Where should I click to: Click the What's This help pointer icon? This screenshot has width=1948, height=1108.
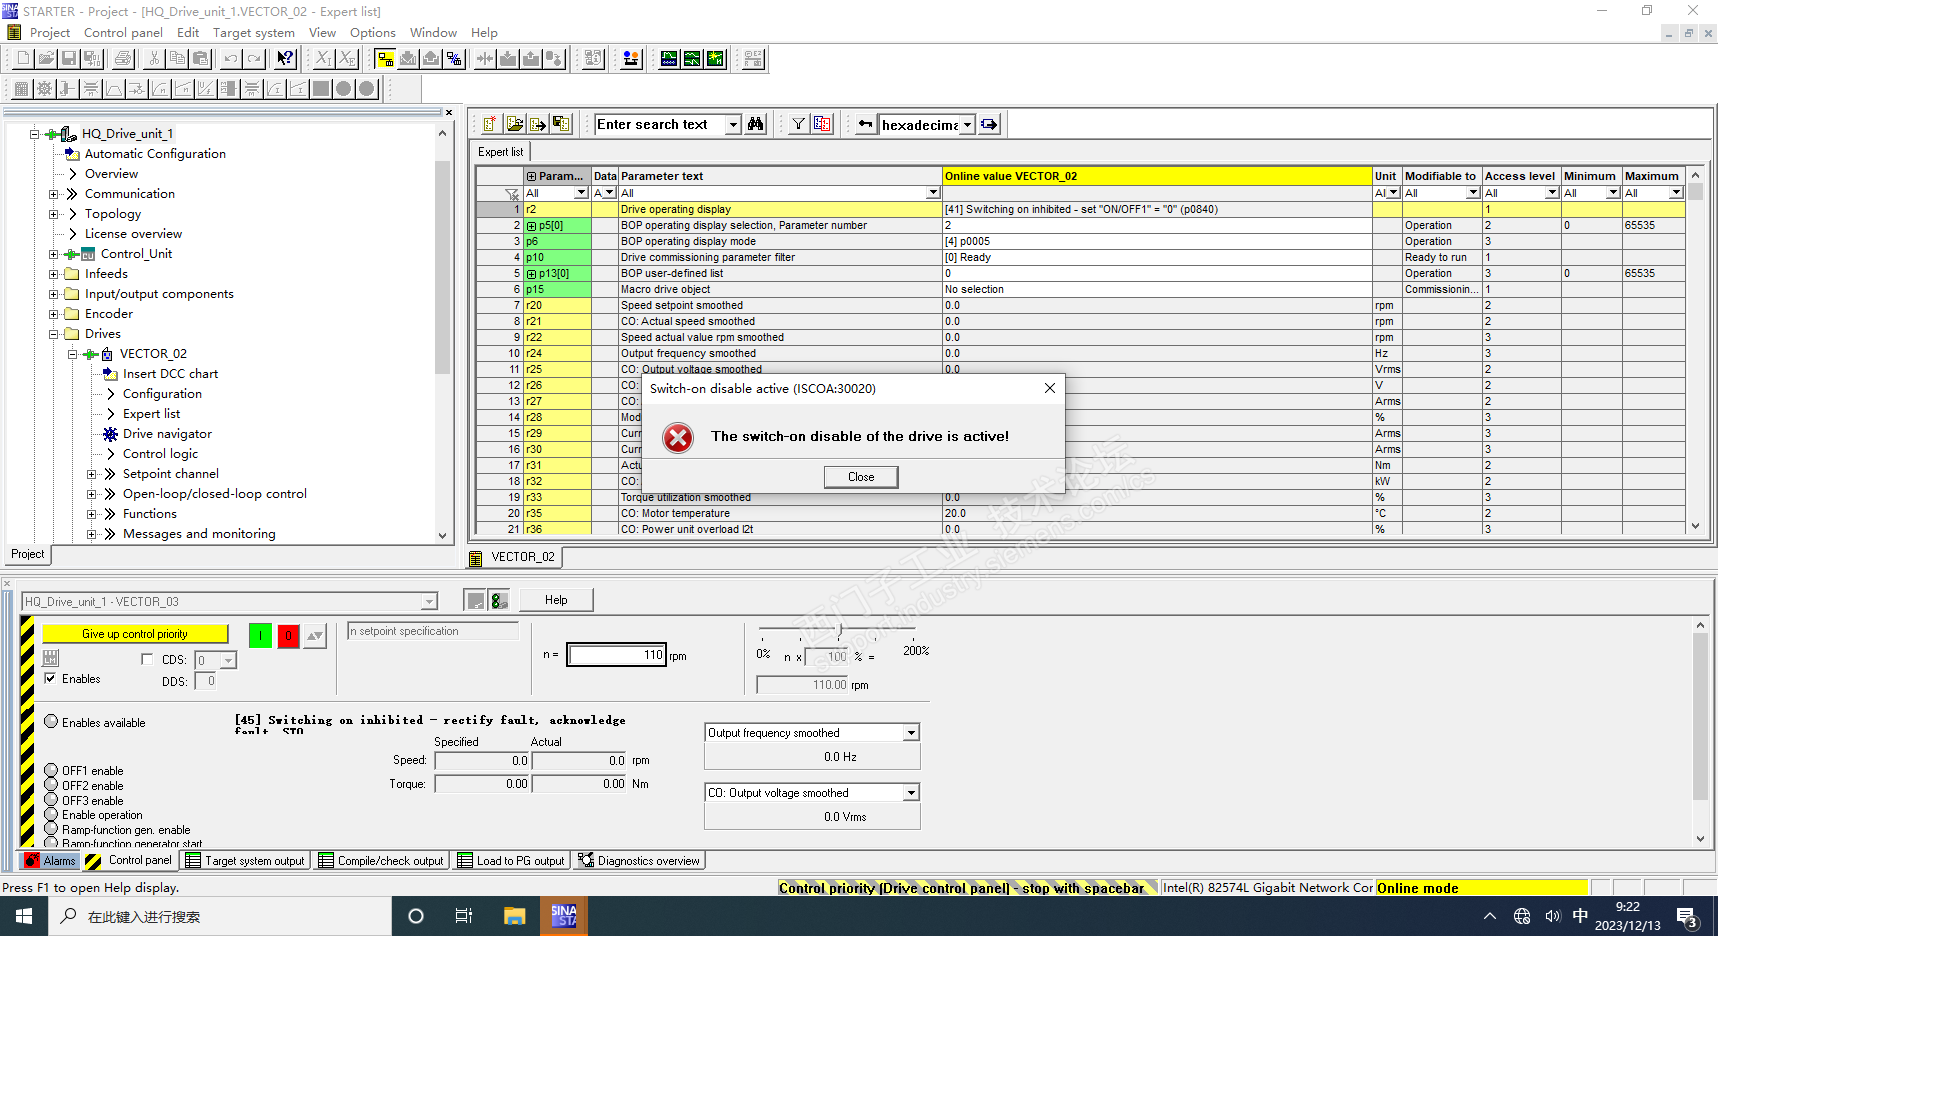click(285, 59)
